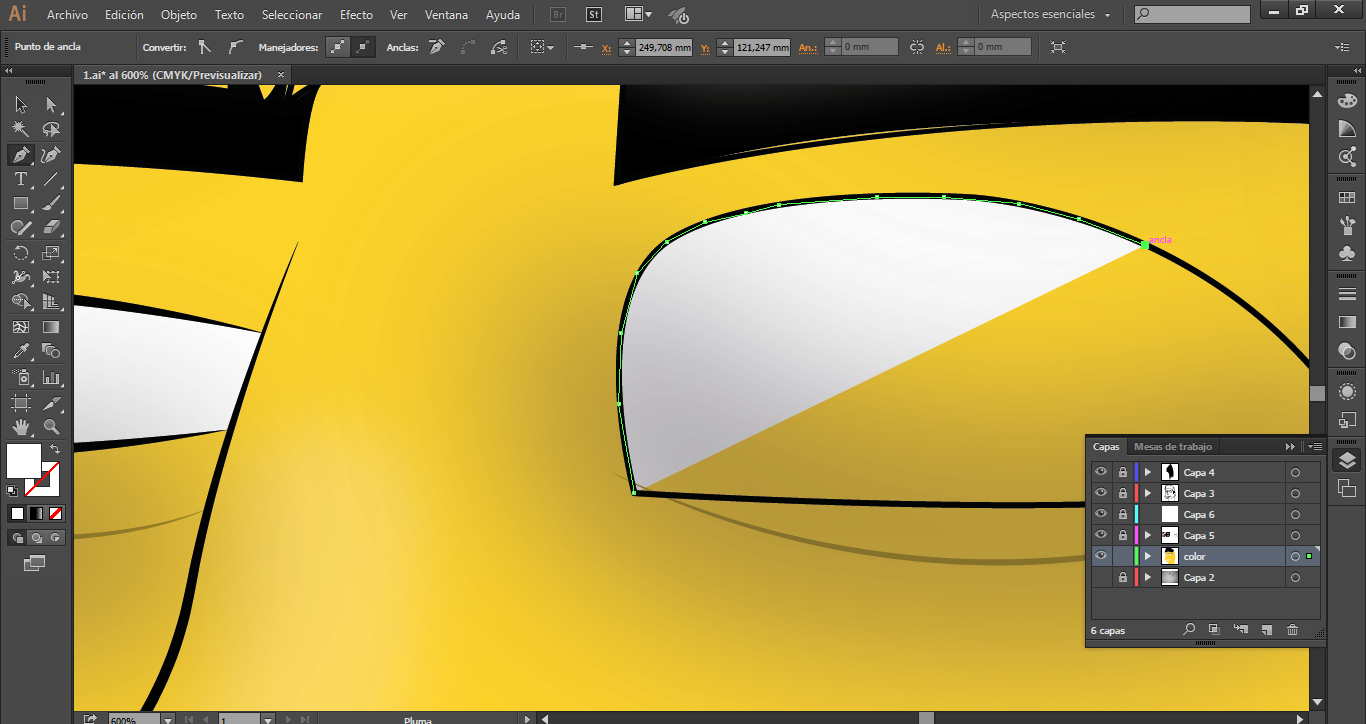The height and width of the screenshot is (724, 1366).
Task: Select the Magic Wand tool
Action: [x=20, y=129]
